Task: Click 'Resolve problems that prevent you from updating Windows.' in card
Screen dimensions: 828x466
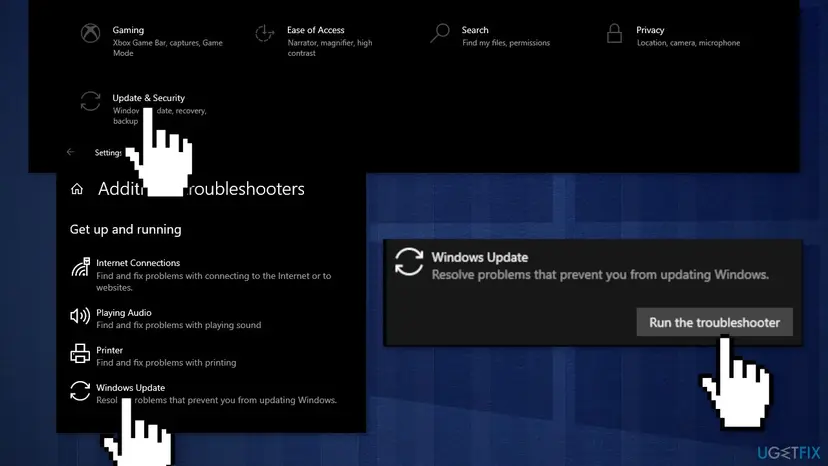Action: coord(600,275)
